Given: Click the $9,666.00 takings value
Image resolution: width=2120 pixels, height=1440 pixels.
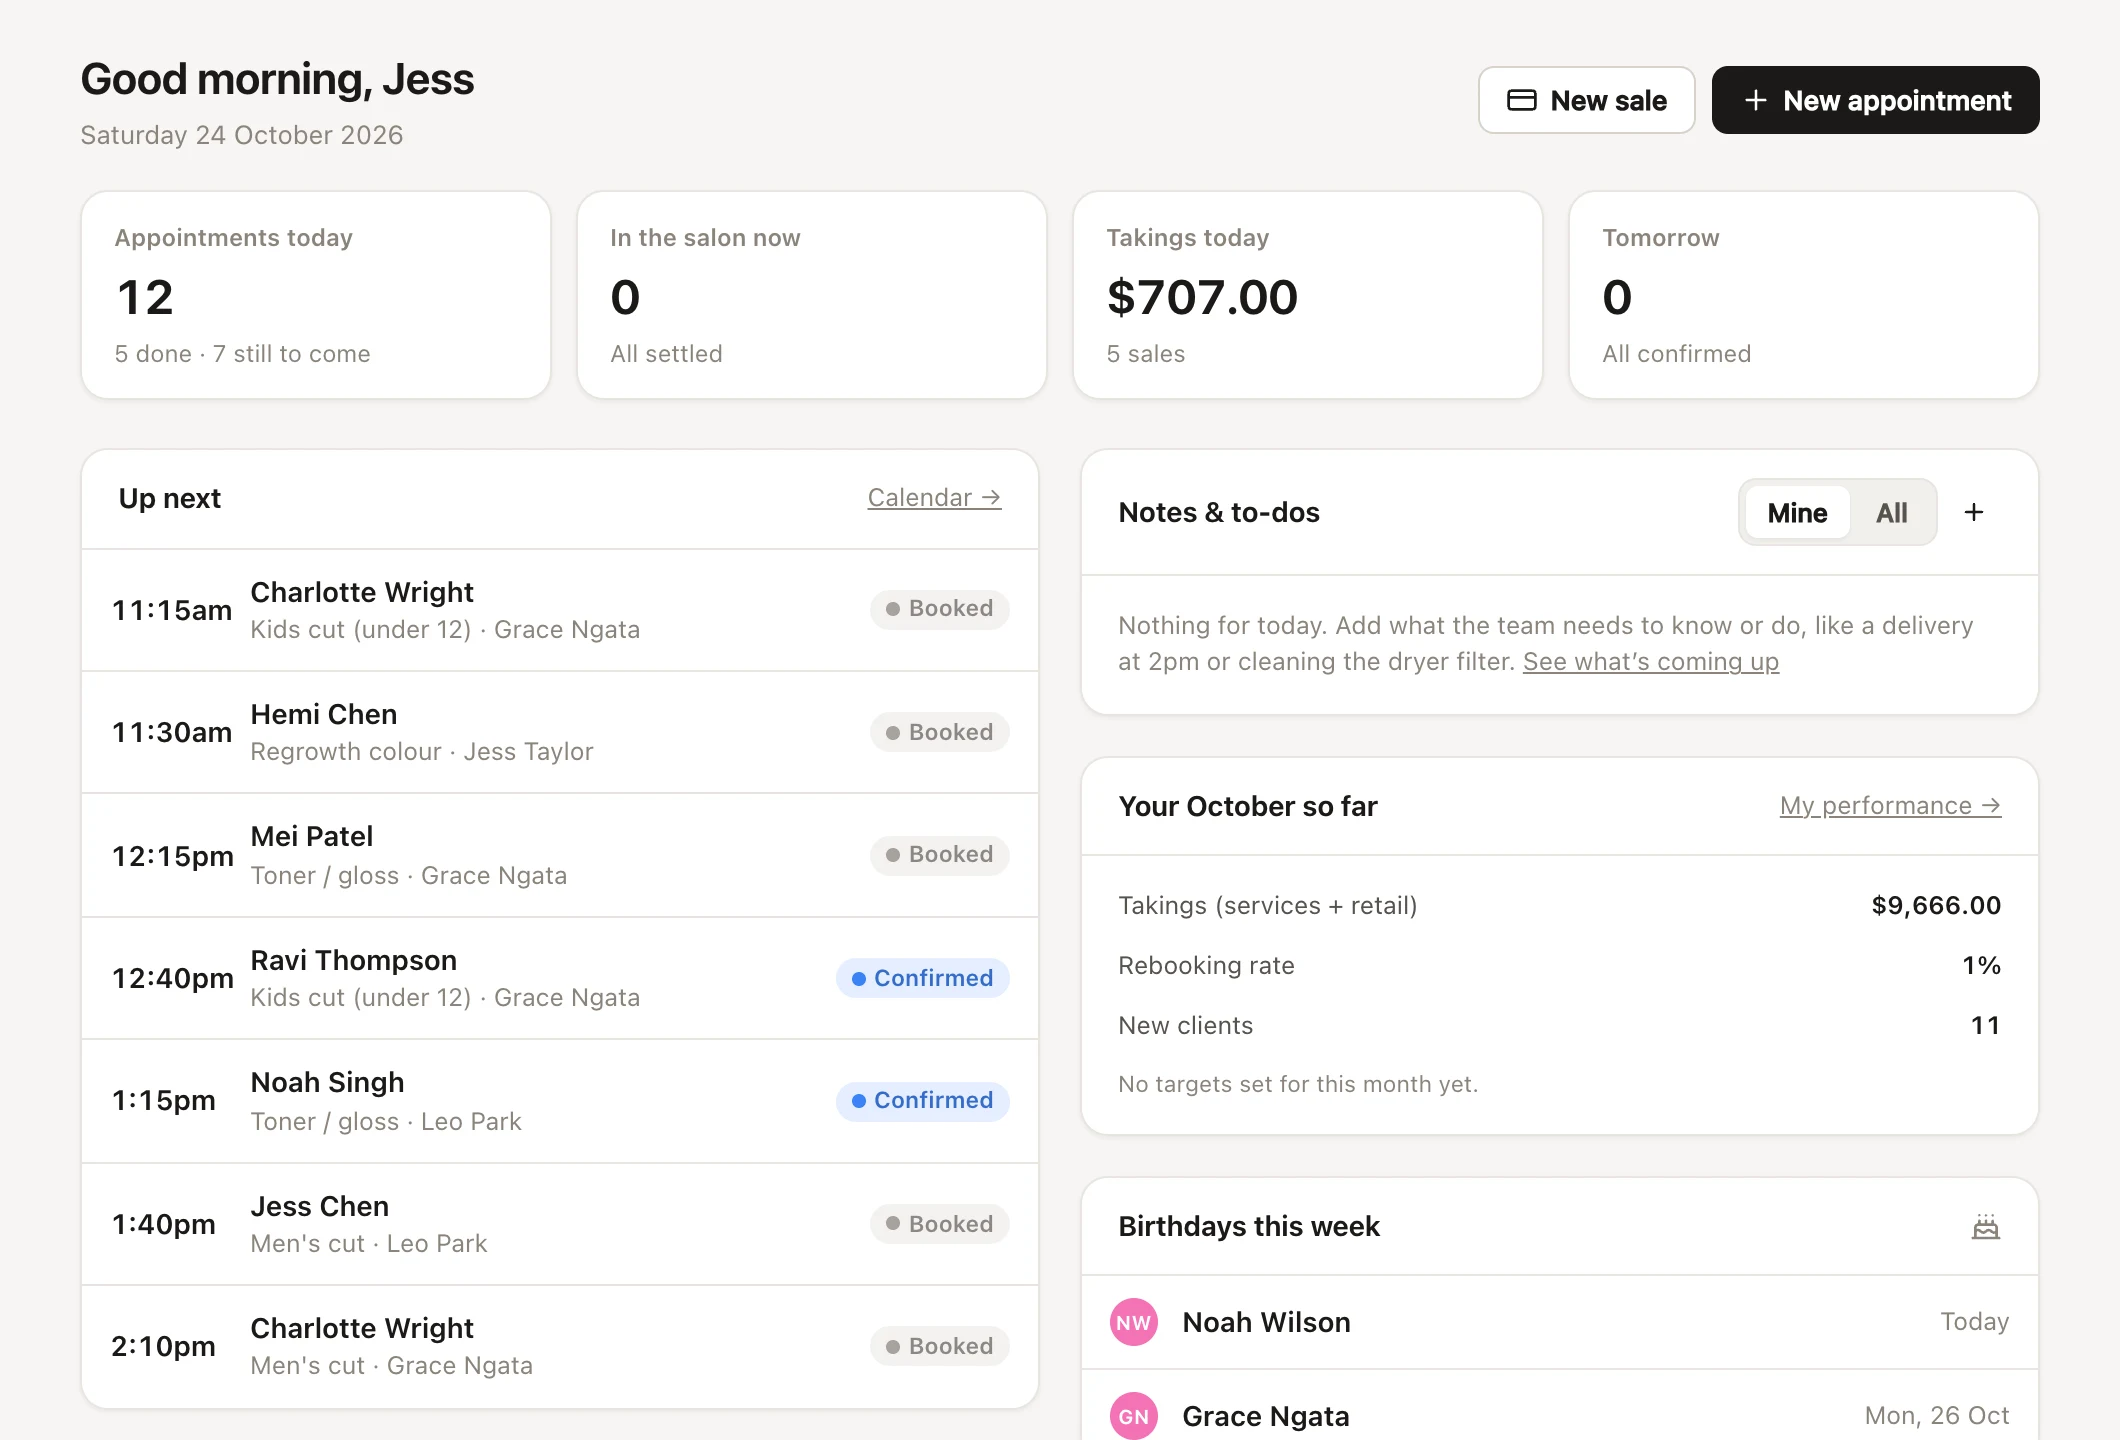Looking at the screenshot, I should tap(1936, 906).
